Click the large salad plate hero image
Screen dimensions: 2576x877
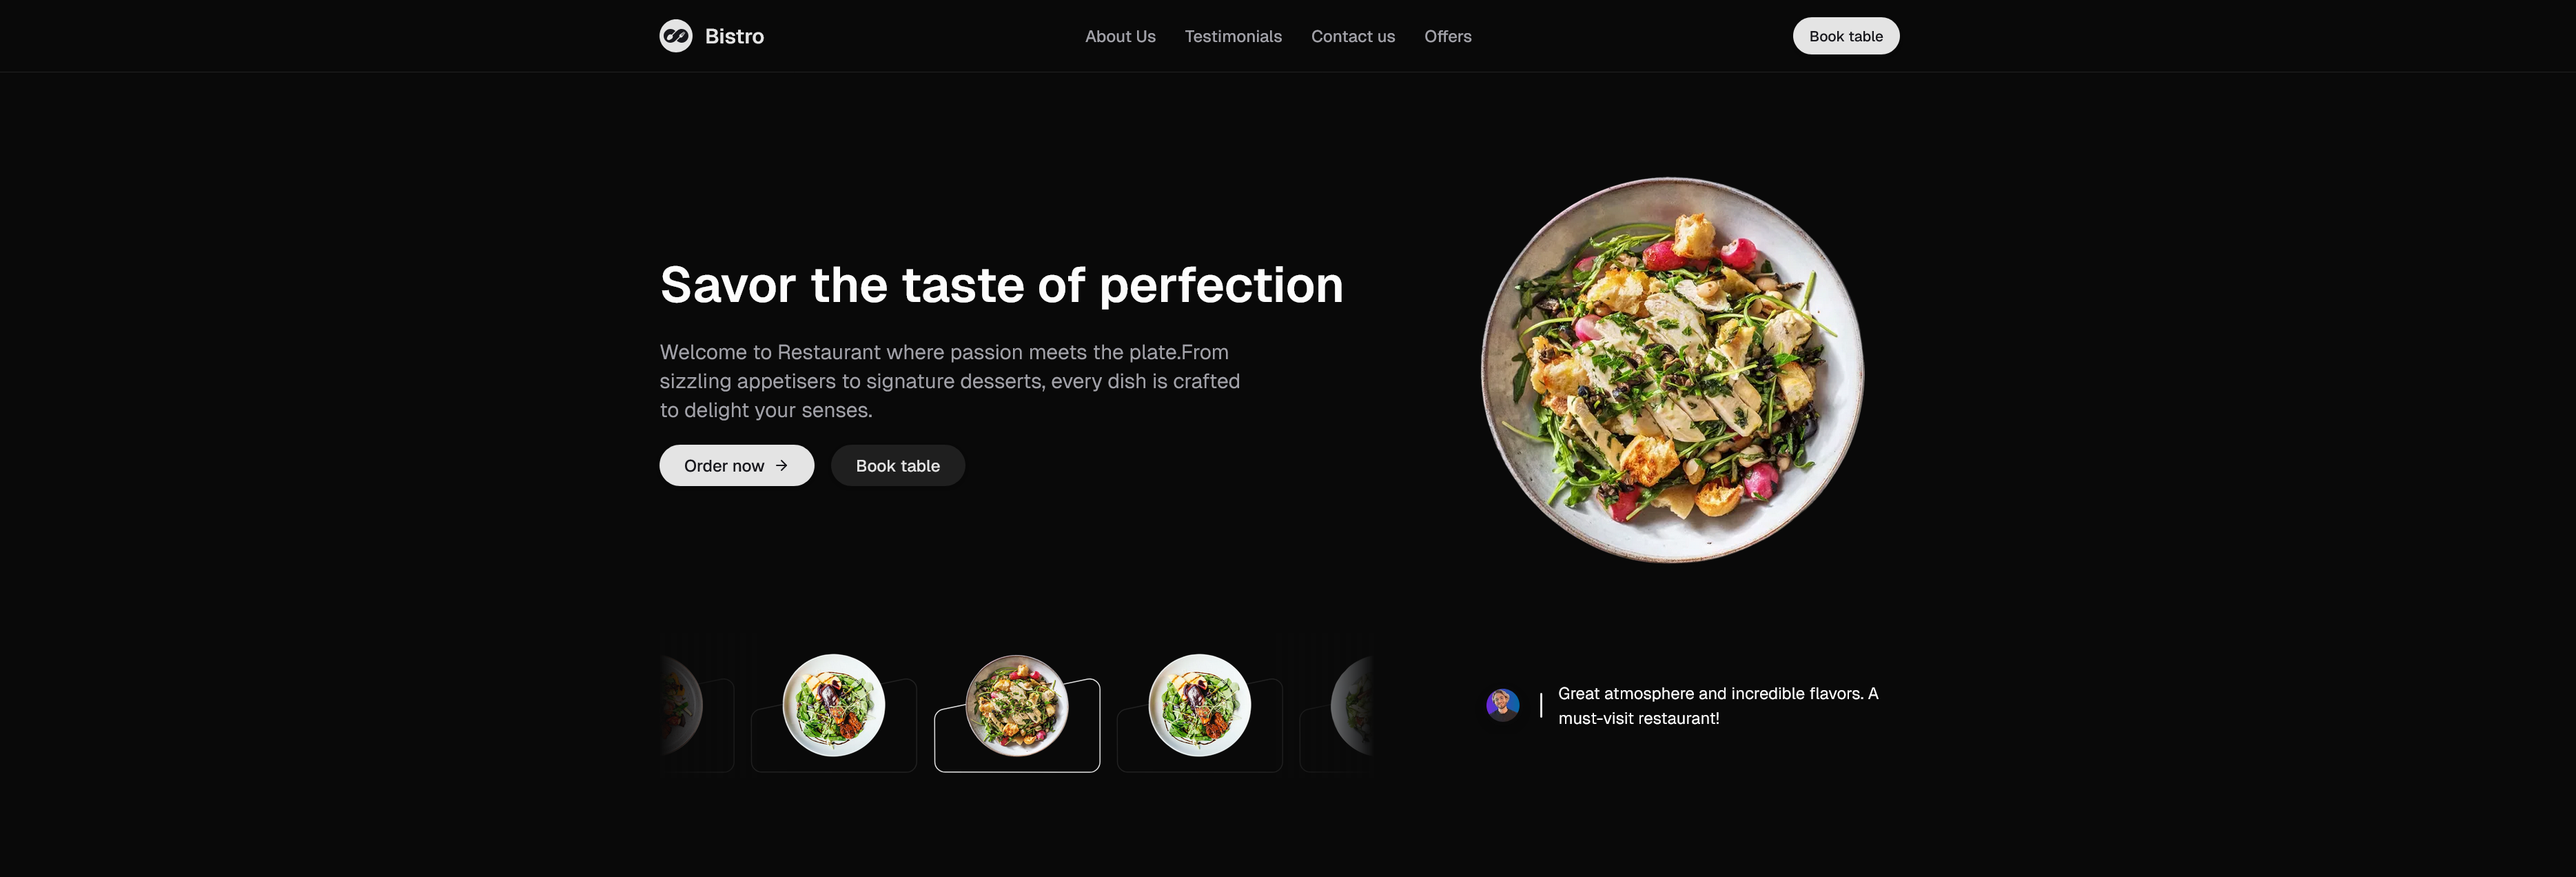(x=1672, y=370)
